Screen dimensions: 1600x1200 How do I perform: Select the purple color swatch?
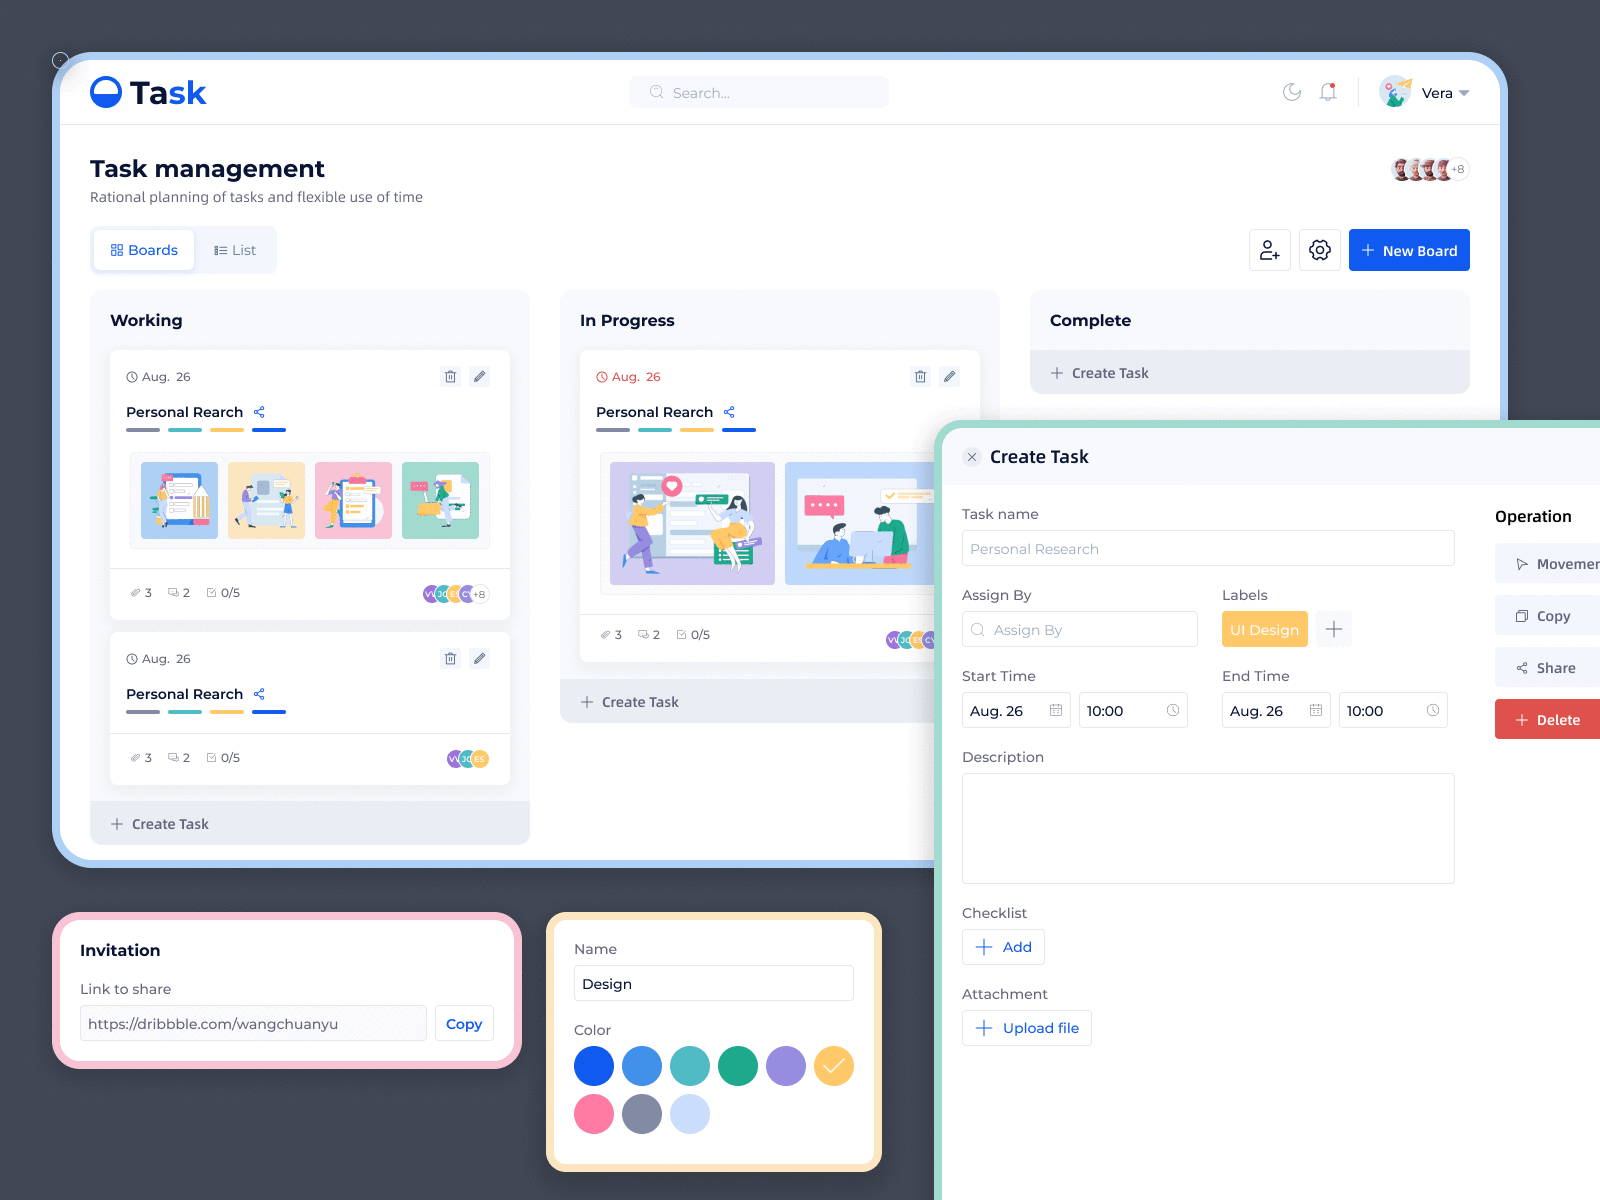pyautogui.click(x=786, y=1066)
